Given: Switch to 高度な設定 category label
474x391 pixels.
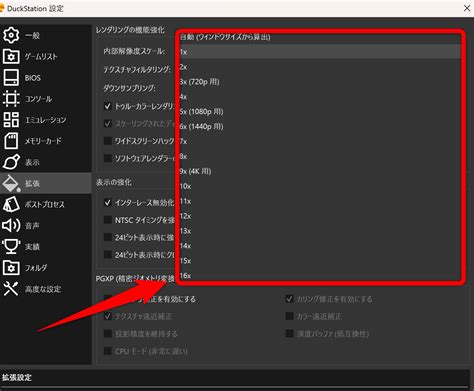Looking at the screenshot, I should (43, 289).
